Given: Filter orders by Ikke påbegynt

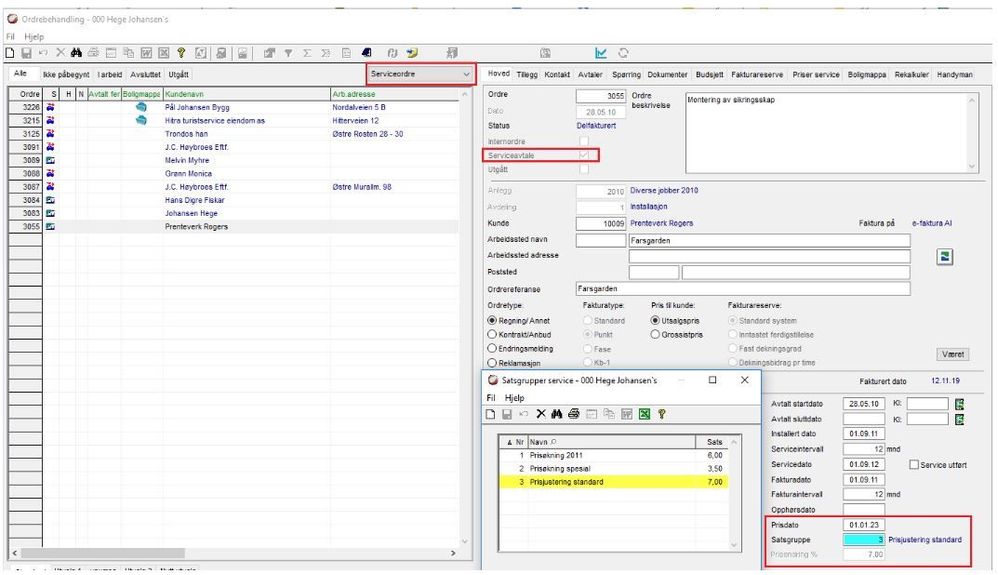Looking at the screenshot, I should click(x=66, y=75).
